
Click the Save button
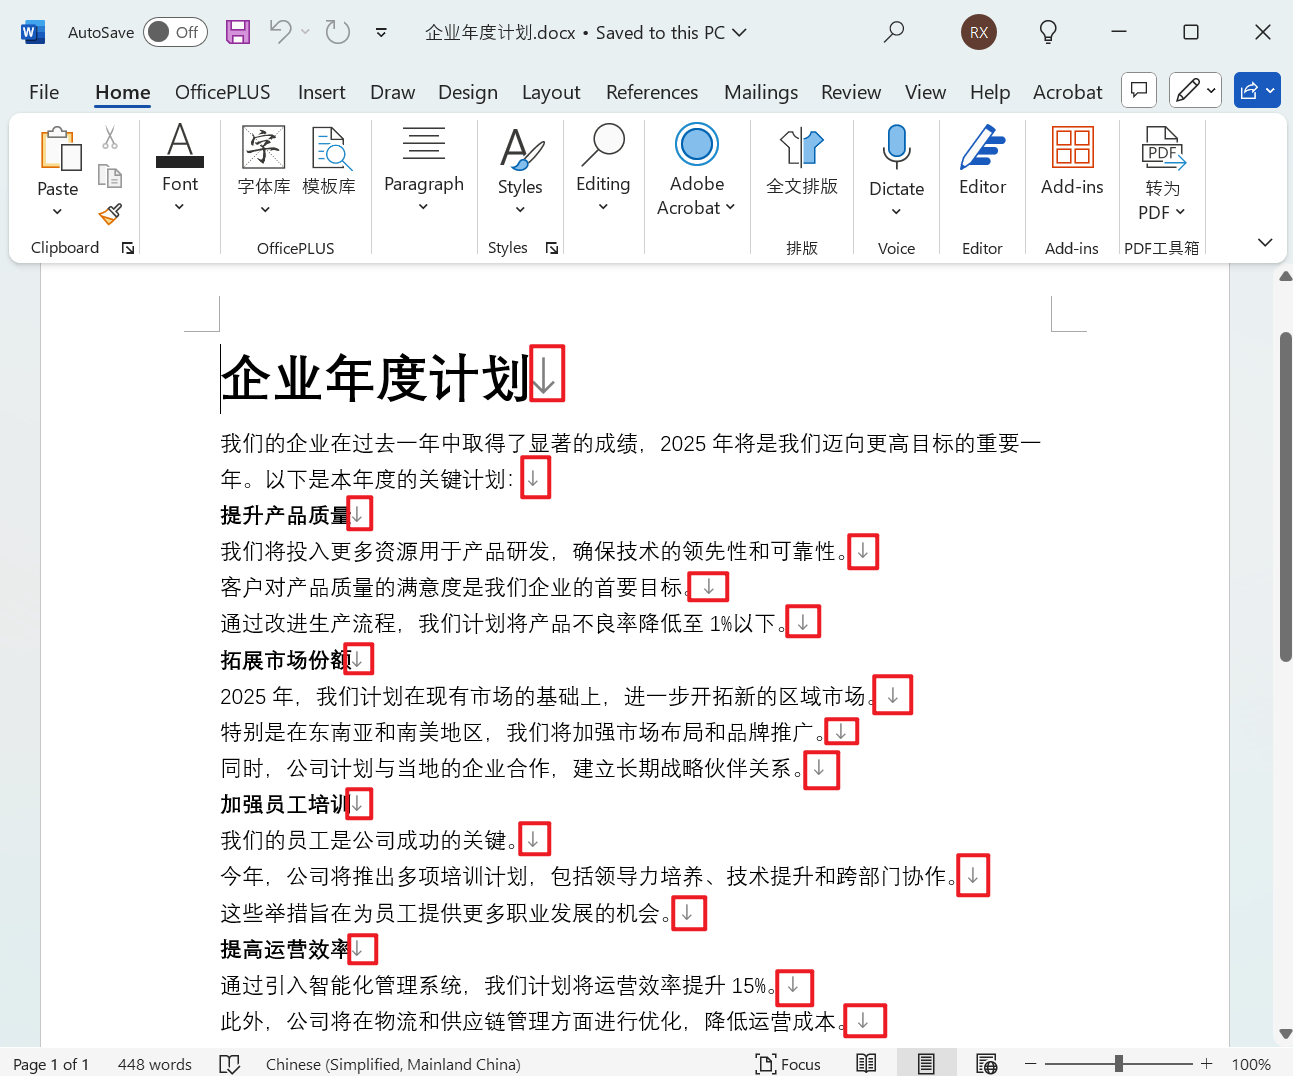click(x=237, y=32)
